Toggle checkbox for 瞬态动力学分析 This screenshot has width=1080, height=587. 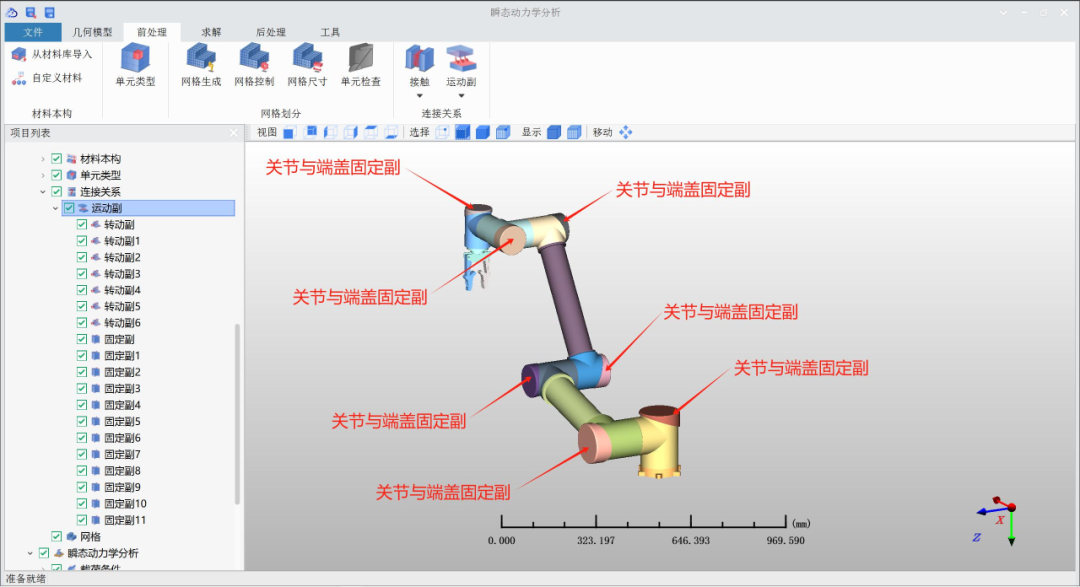pos(44,553)
